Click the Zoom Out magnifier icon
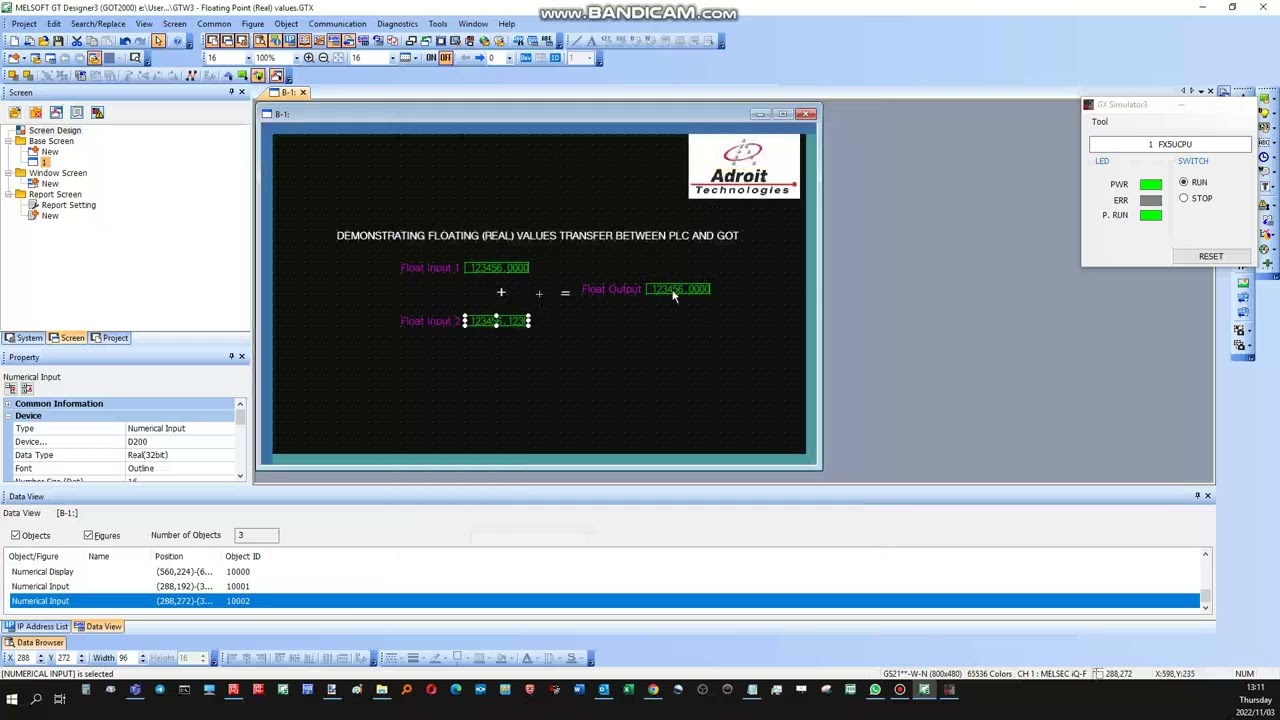1280x720 pixels. coord(323,58)
